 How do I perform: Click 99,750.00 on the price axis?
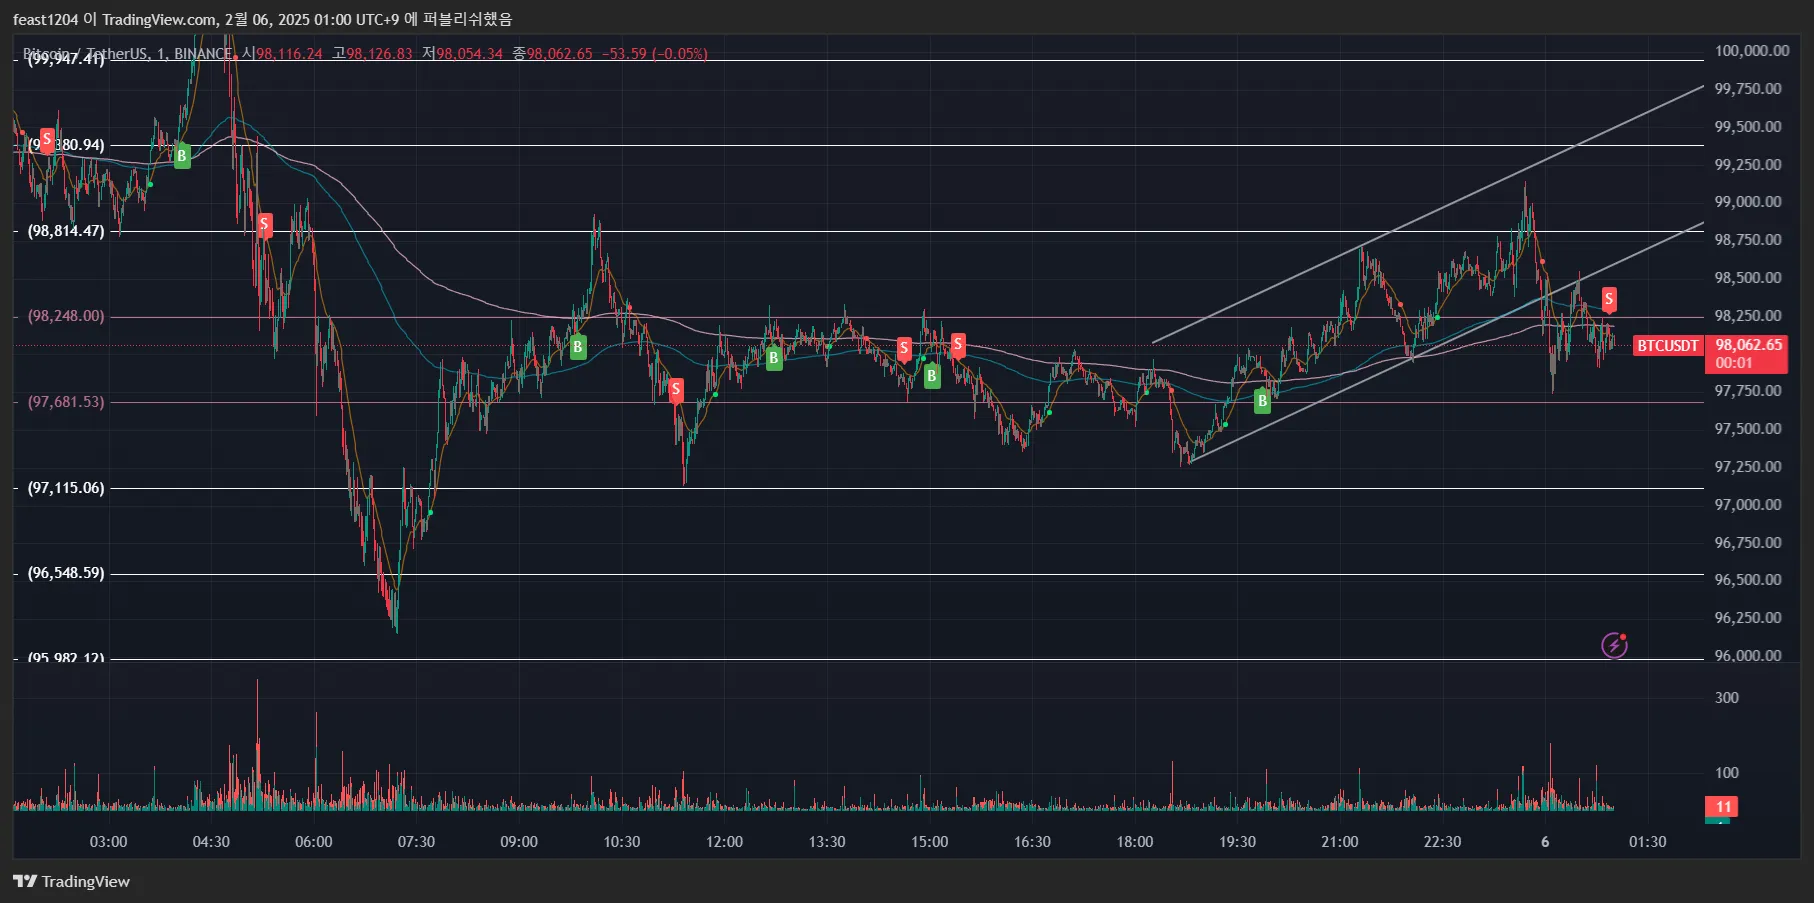point(1748,88)
